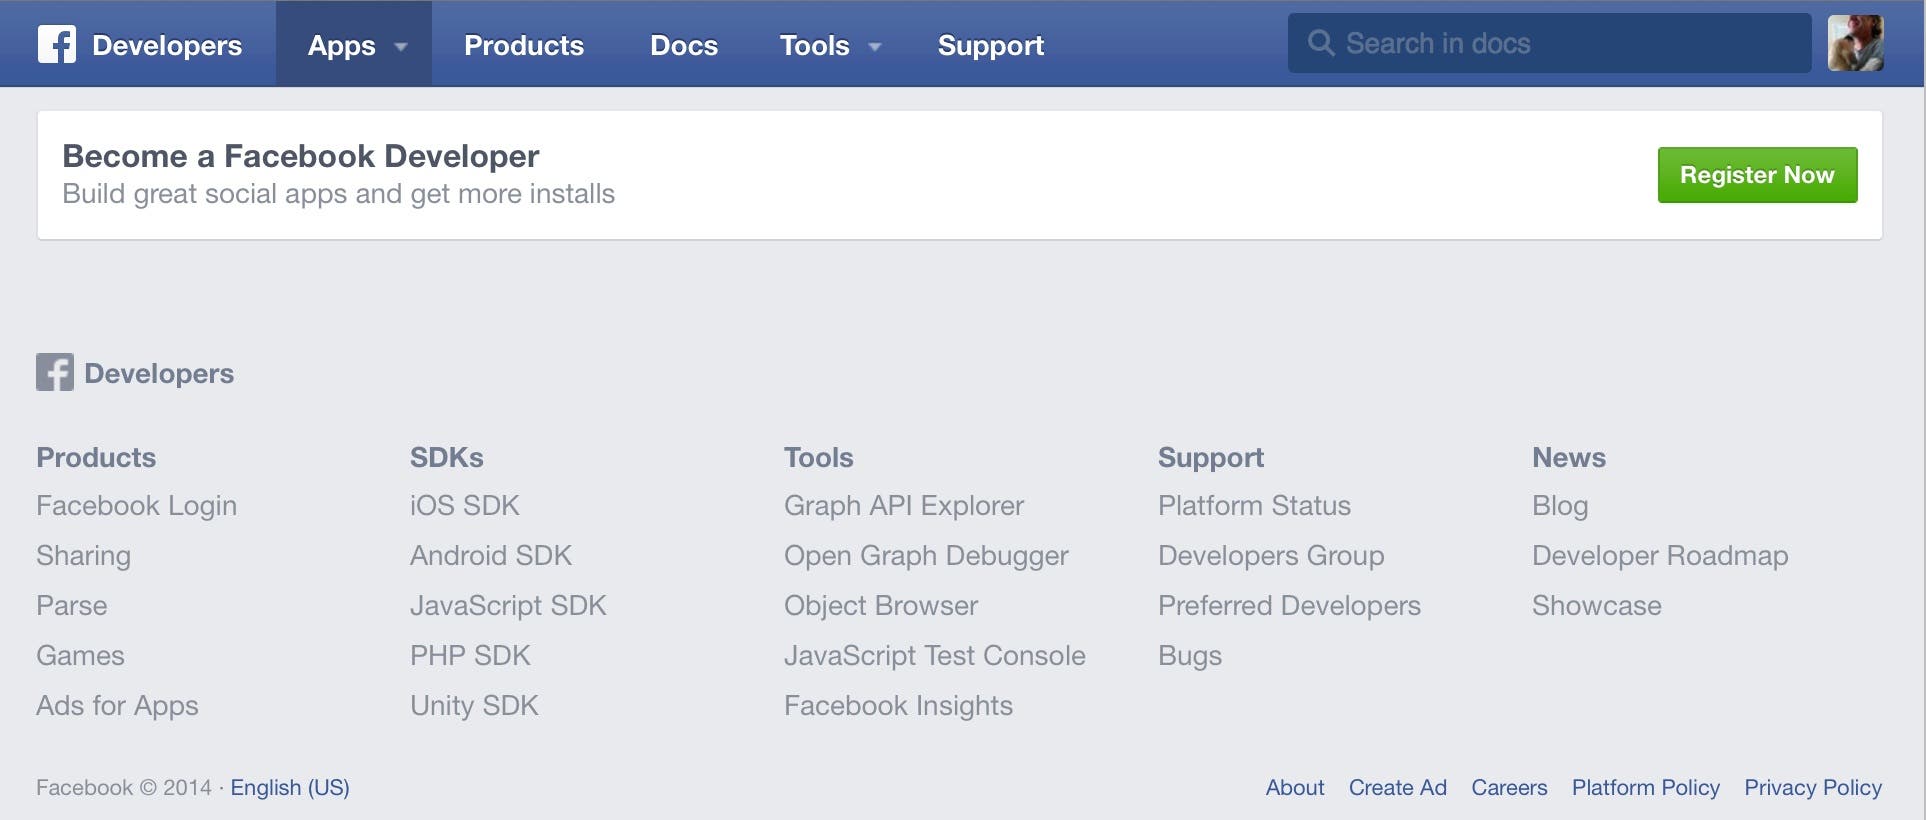Open the Unity SDK link
The height and width of the screenshot is (820, 1926).
(474, 706)
